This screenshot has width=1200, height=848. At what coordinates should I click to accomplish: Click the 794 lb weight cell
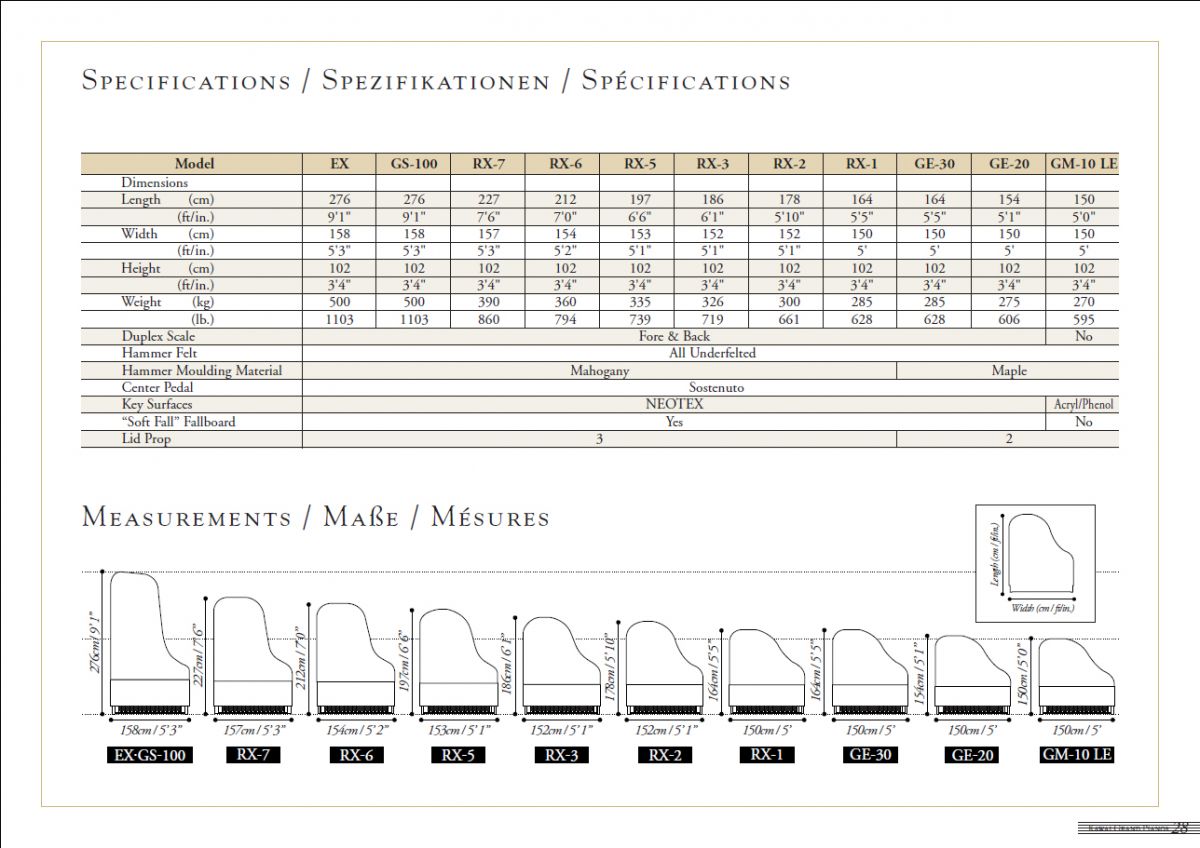tap(563, 319)
